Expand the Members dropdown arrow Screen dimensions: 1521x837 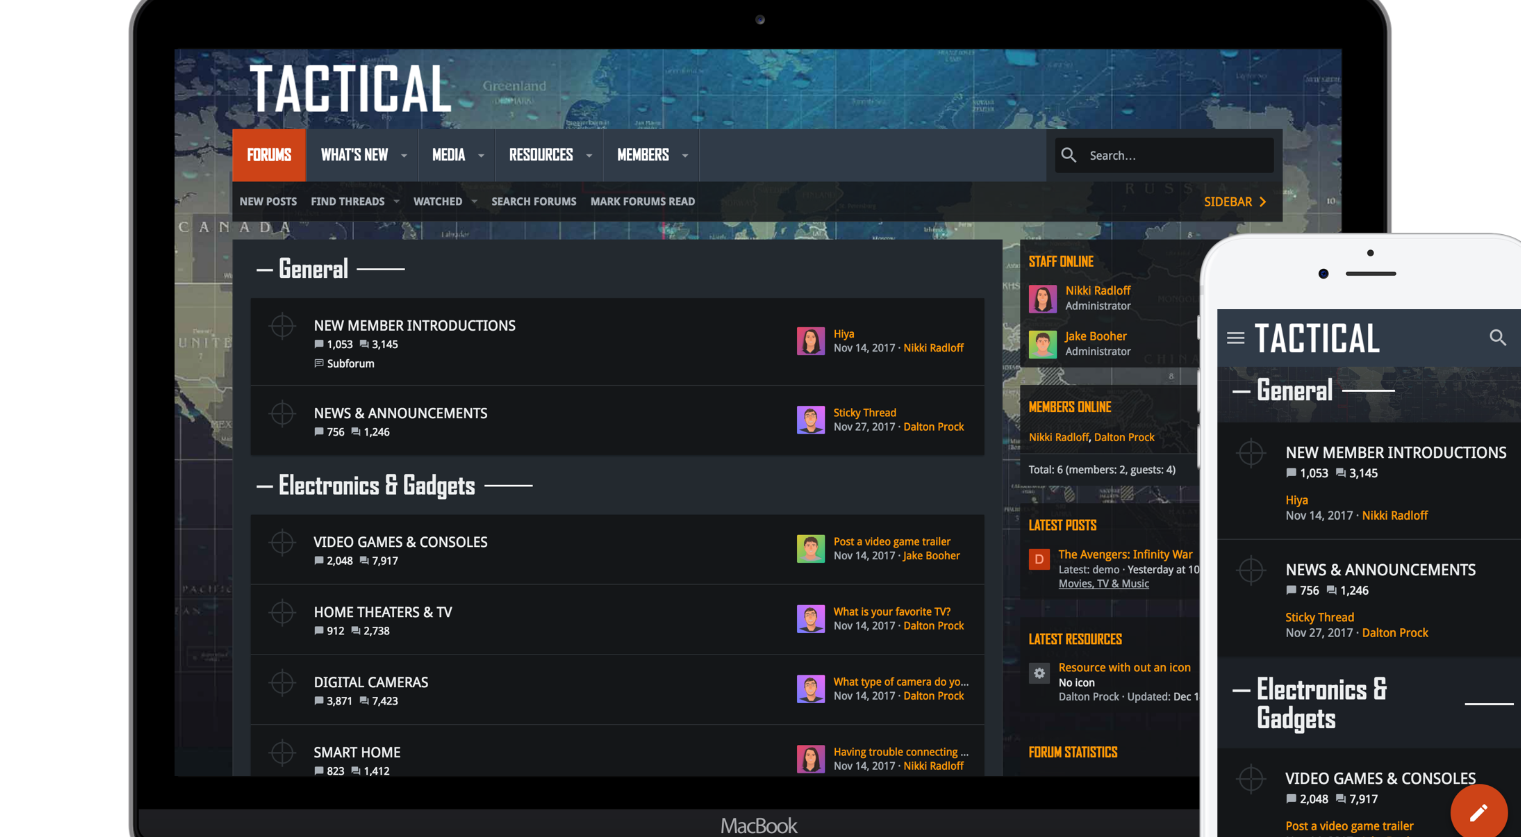[x=685, y=156]
